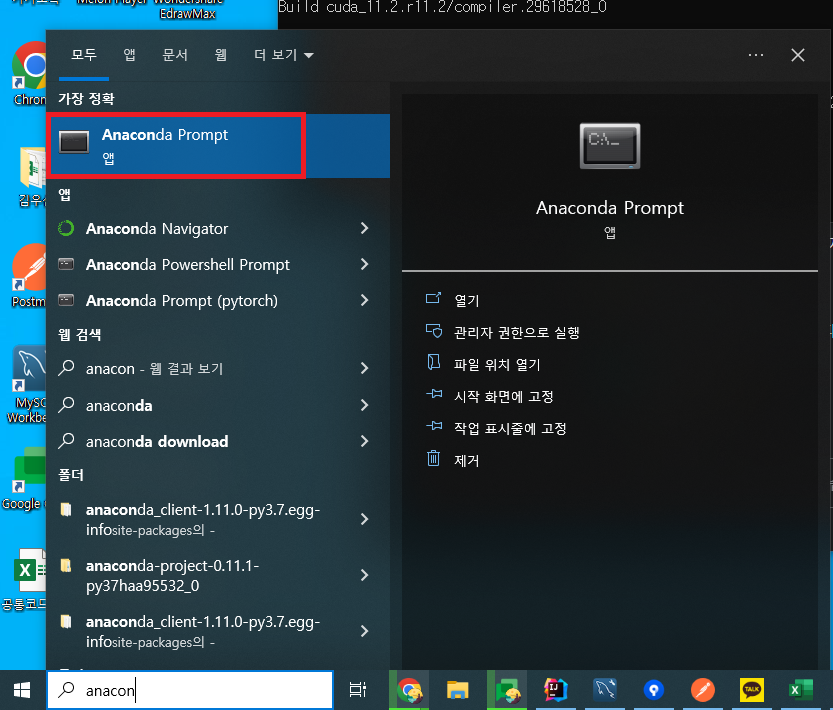
Task: Expand Anaconda Navigator result chevron
Action: 364,228
